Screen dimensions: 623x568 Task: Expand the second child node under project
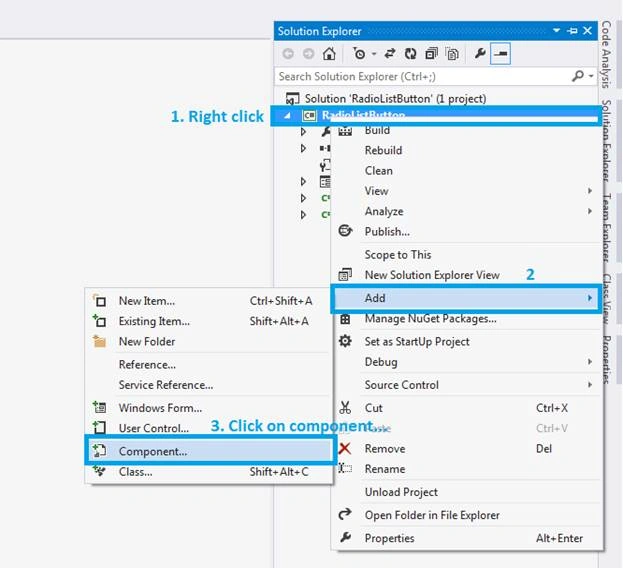tap(303, 149)
